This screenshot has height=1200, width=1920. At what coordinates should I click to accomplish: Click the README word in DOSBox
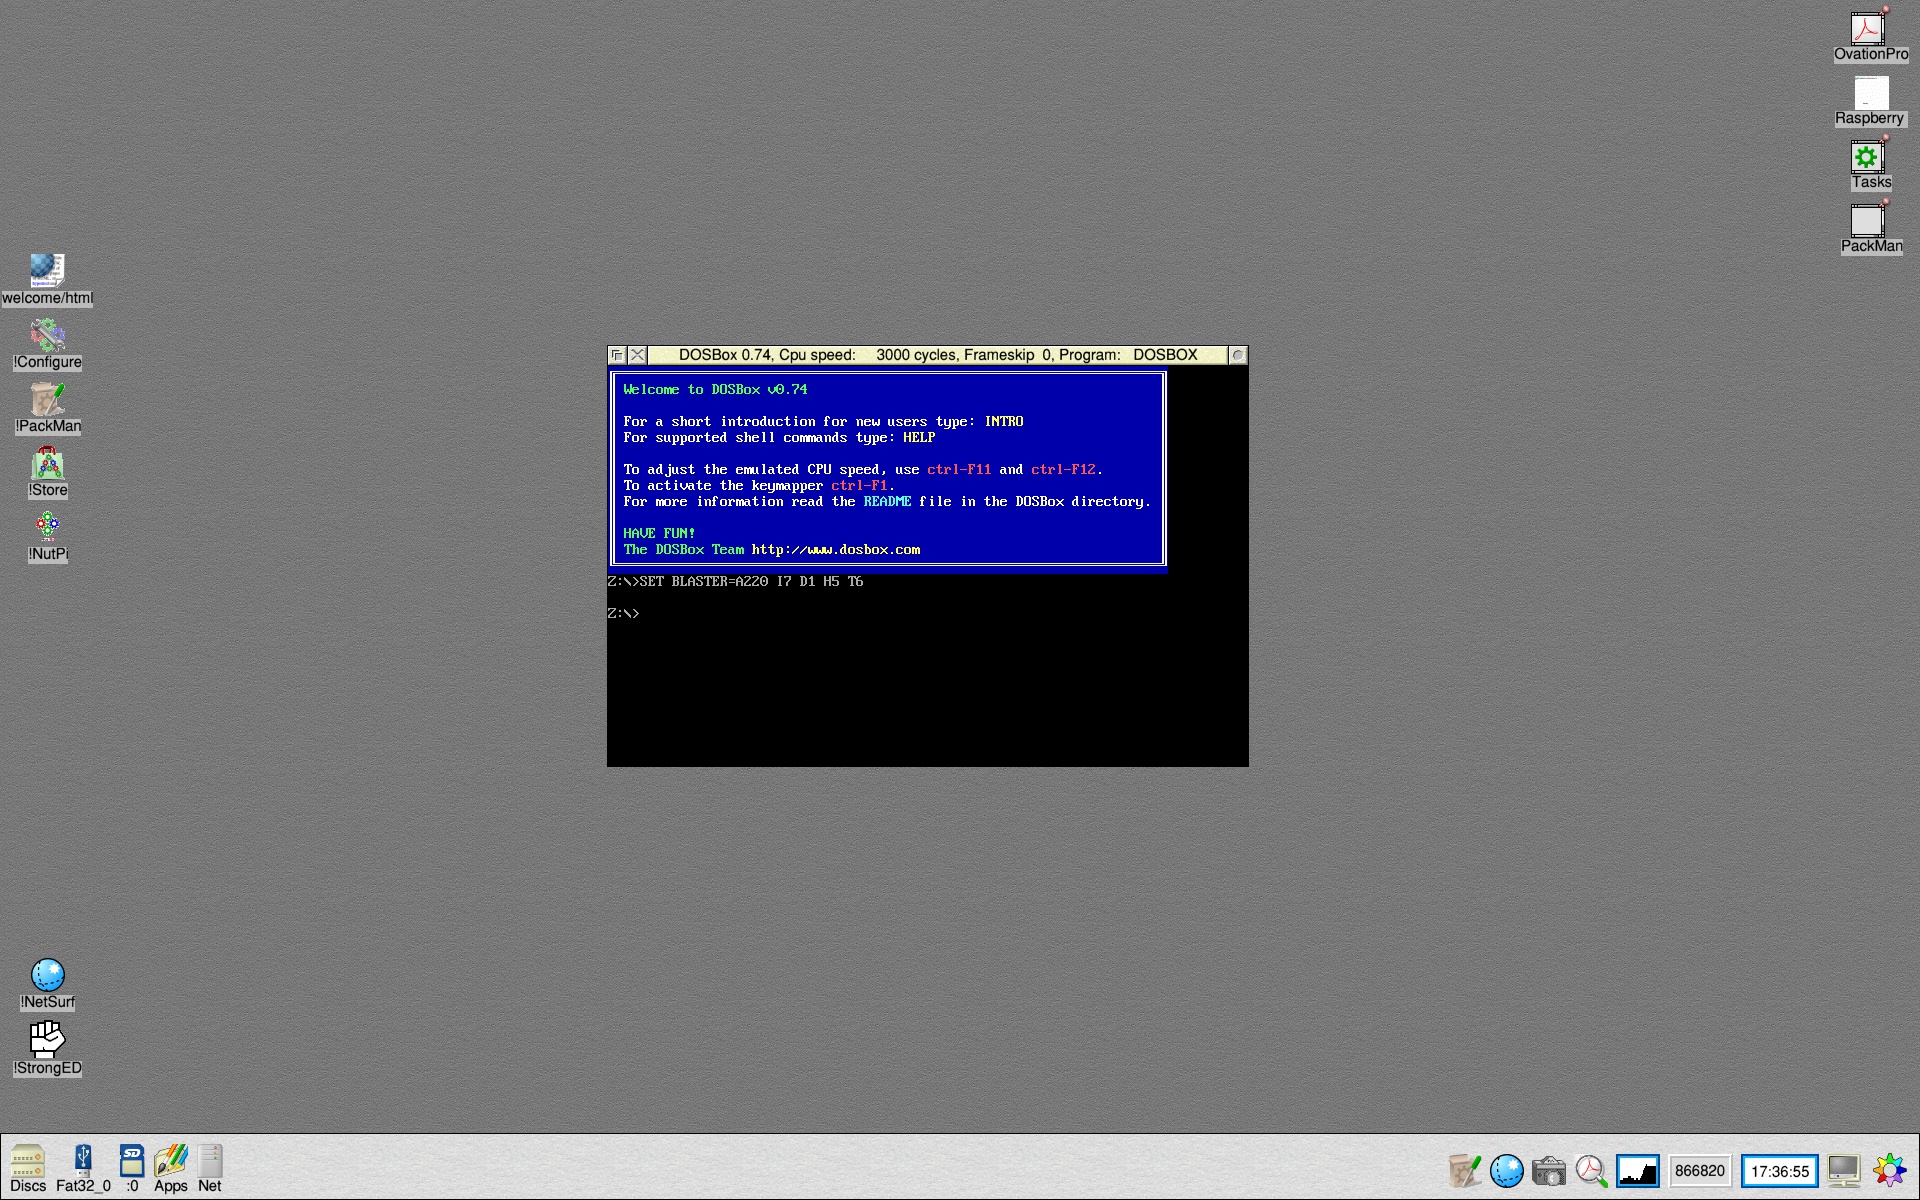887,501
